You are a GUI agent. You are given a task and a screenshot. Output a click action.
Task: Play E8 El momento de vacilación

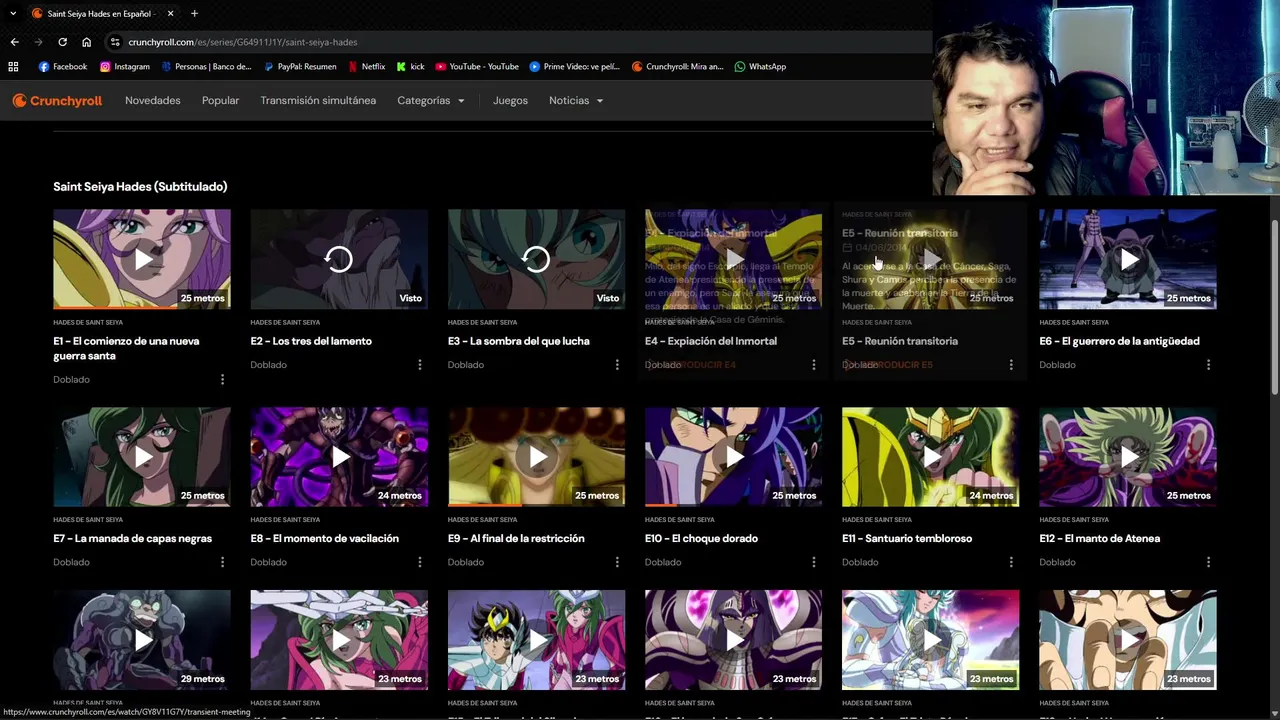tap(339, 457)
